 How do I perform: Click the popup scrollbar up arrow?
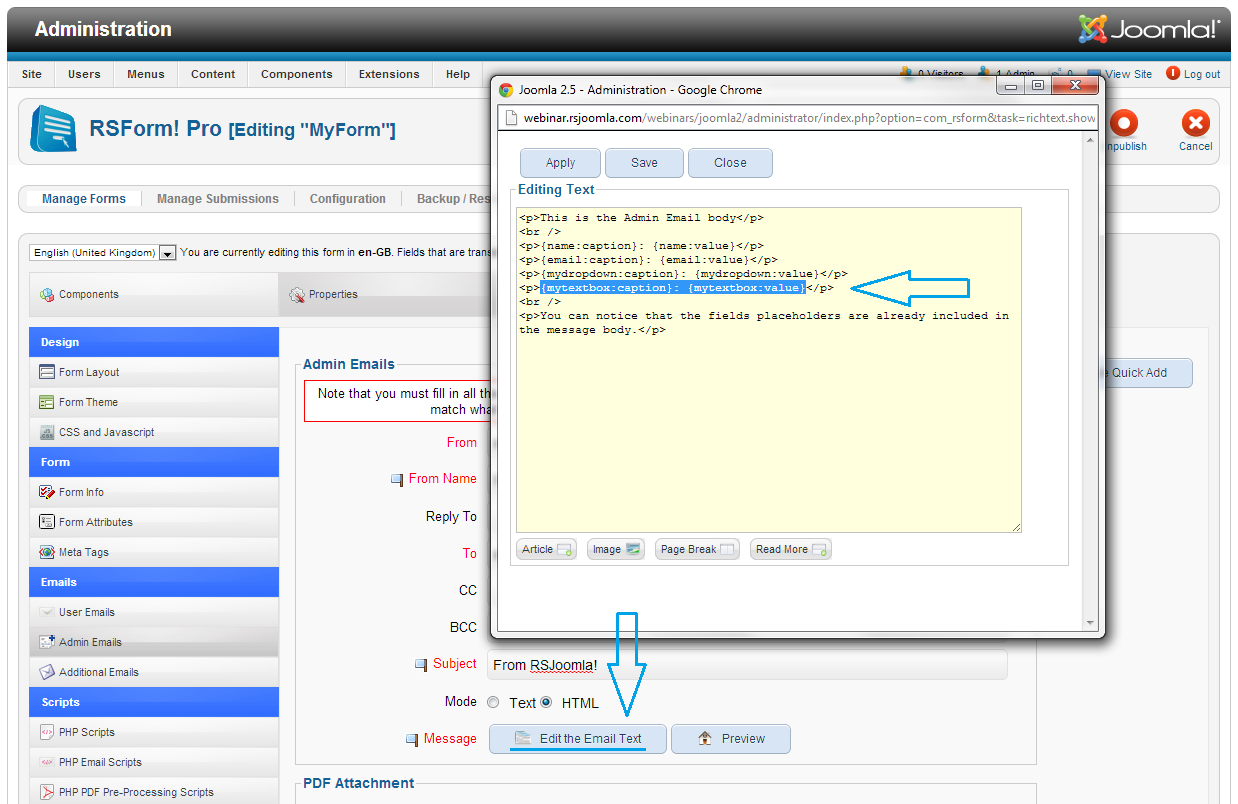coord(1091,141)
